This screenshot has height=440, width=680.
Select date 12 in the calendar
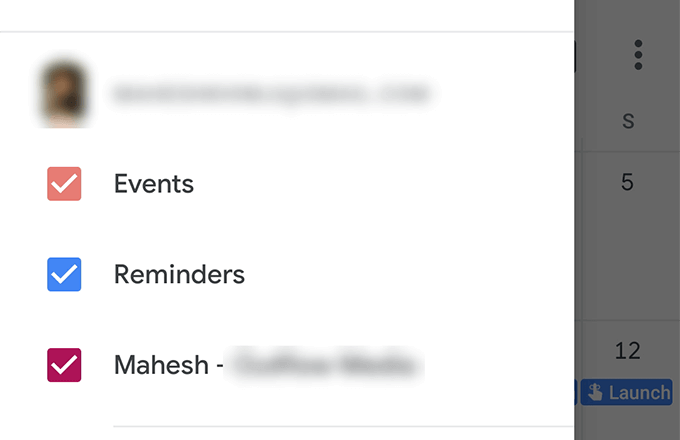click(x=628, y=351)
